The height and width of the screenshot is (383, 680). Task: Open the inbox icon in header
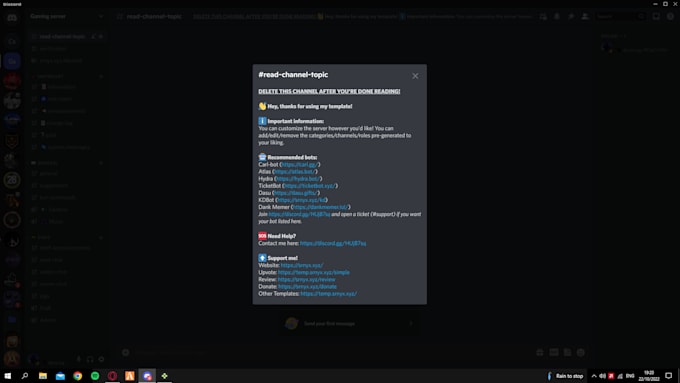[x=656, y=16]
